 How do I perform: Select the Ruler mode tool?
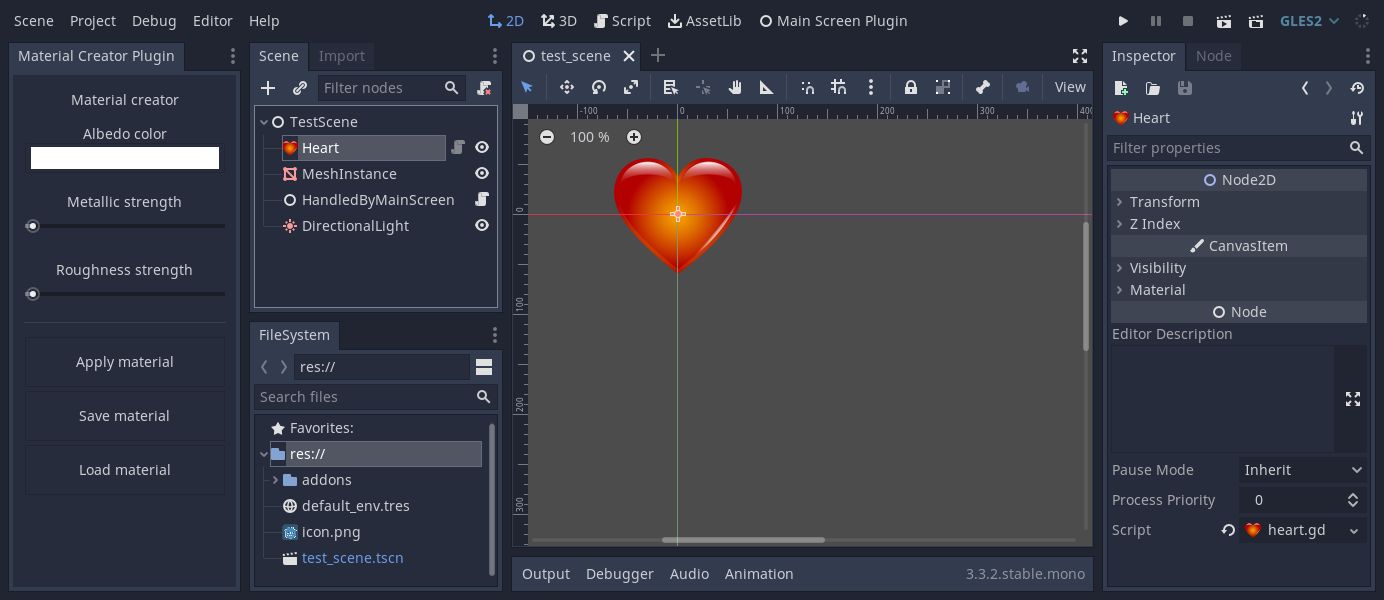point(767,87)
